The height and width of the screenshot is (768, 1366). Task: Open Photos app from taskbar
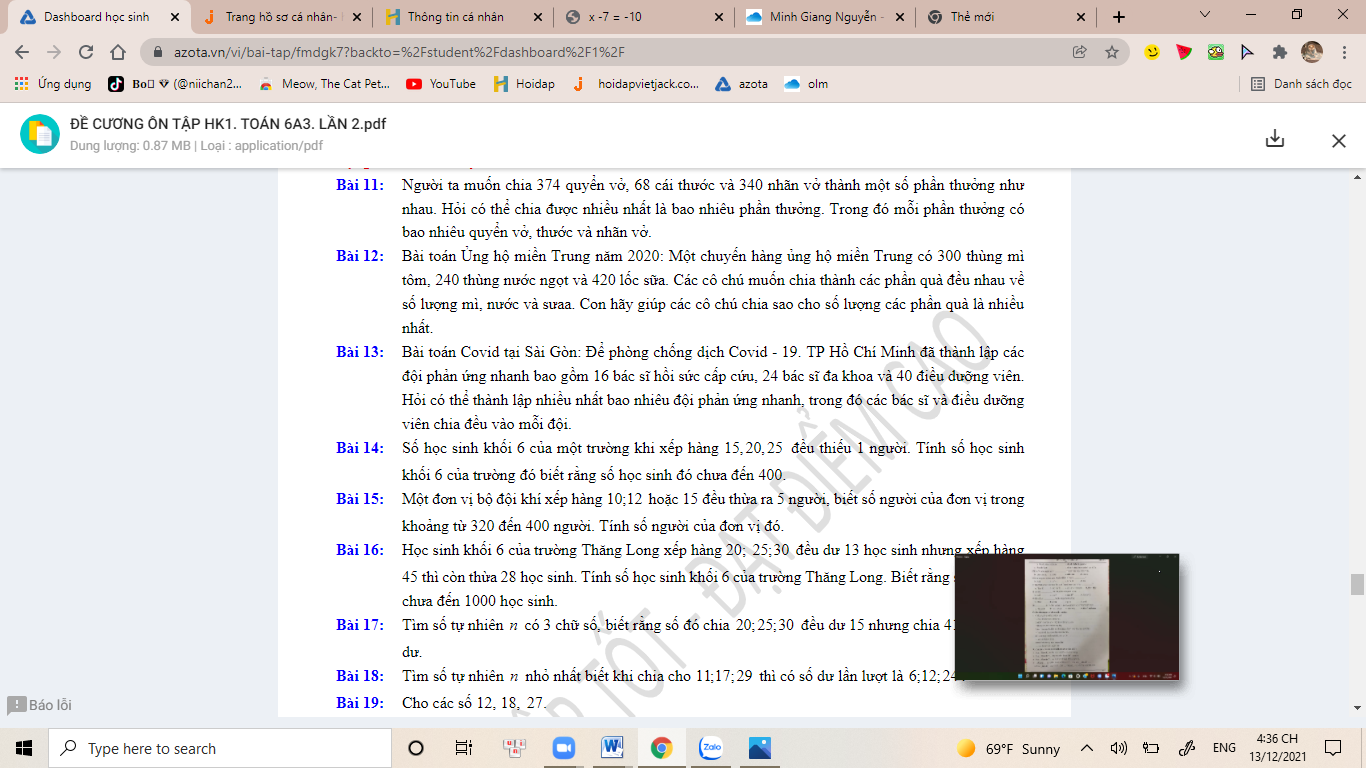click(760, 748)
